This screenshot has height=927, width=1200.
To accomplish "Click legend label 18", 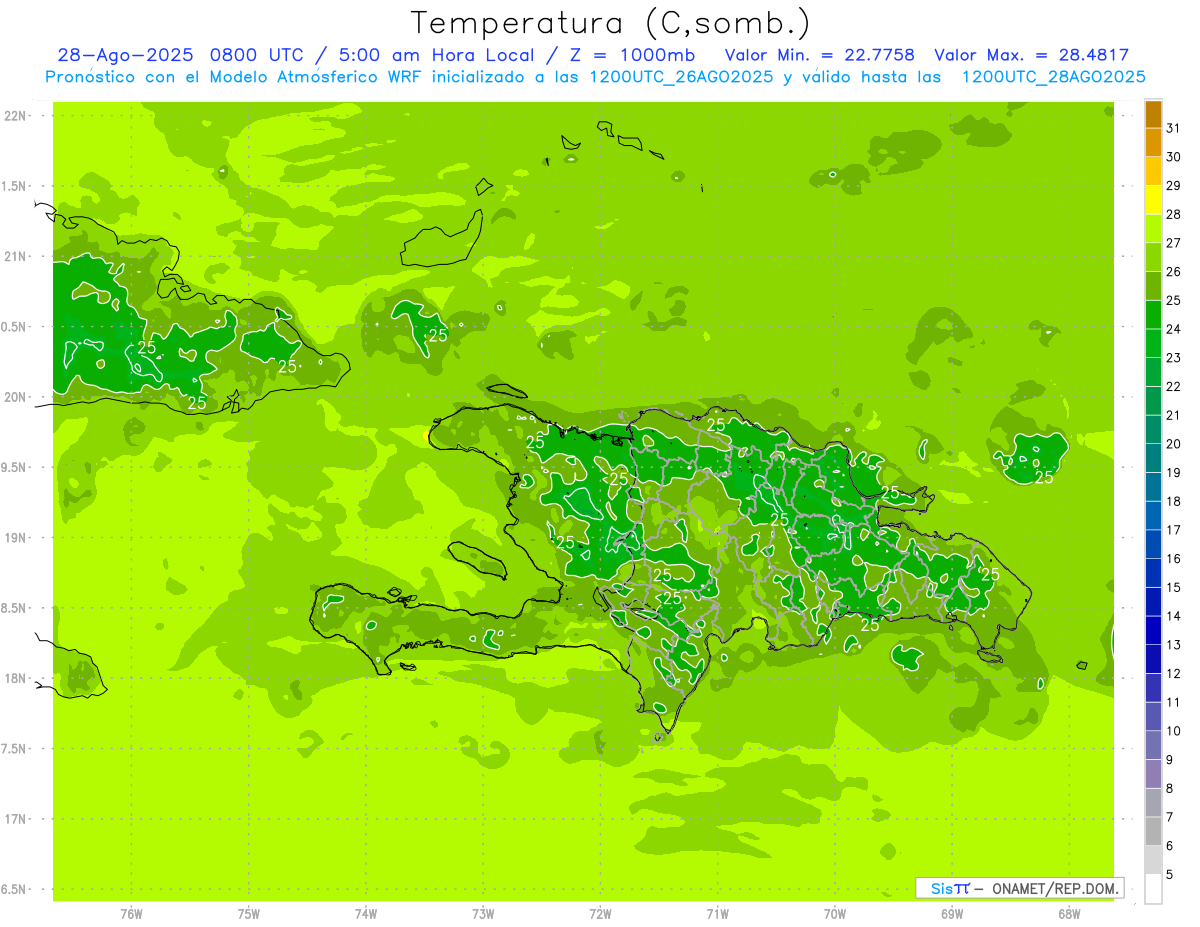I will pos(1173,501).
